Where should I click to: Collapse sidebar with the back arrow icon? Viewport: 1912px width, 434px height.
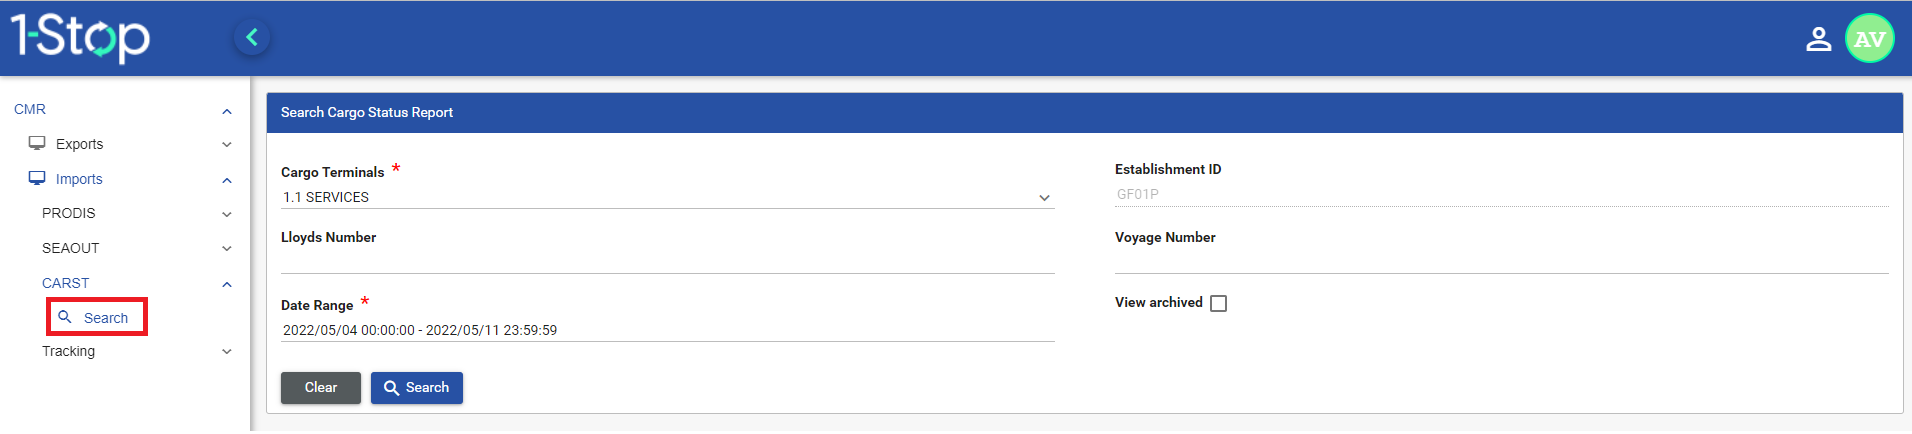pyautogui.click(x=252, y=38)
